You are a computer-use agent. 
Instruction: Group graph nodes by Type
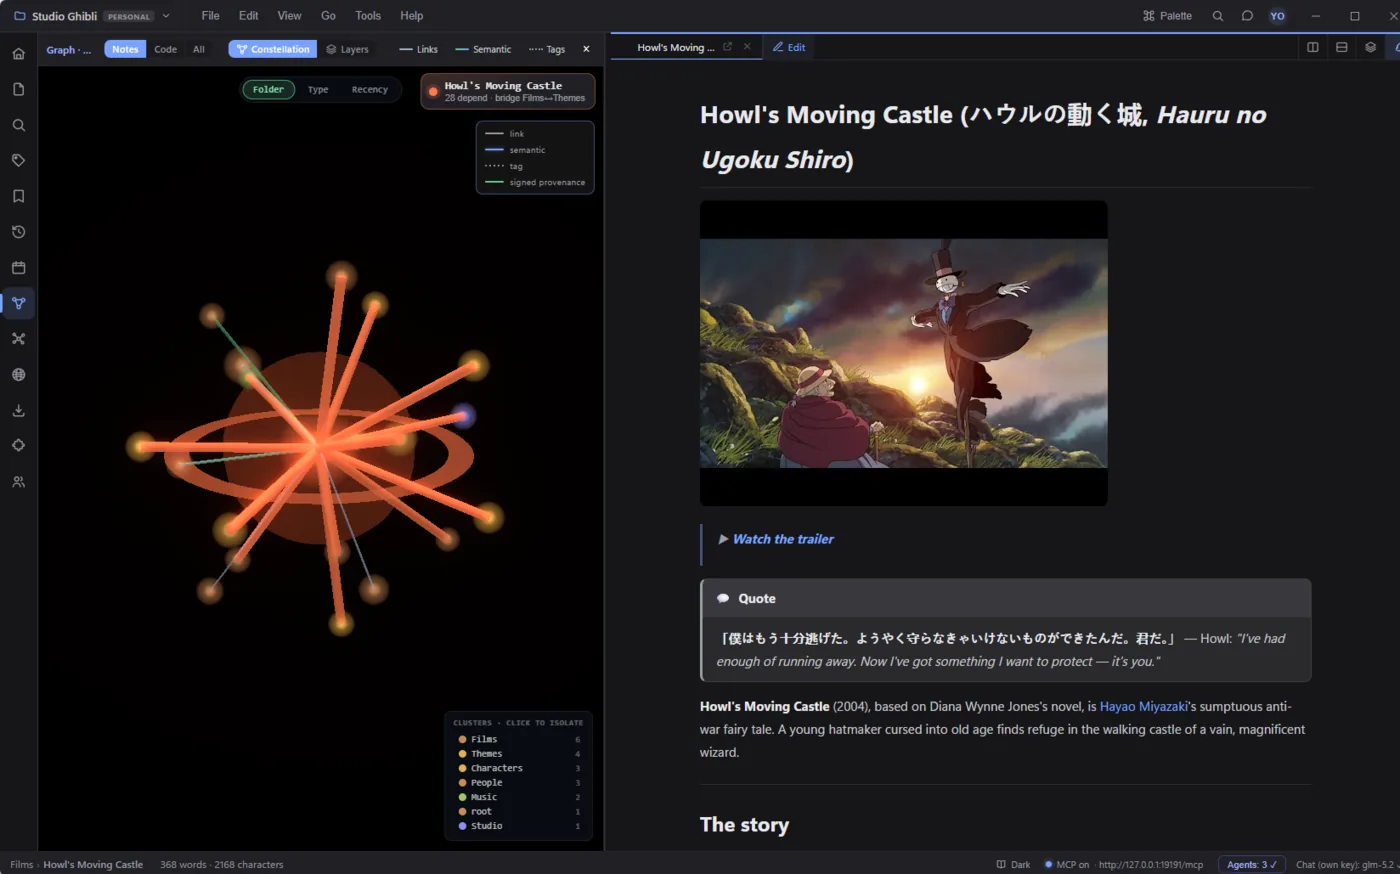point(318,90)
